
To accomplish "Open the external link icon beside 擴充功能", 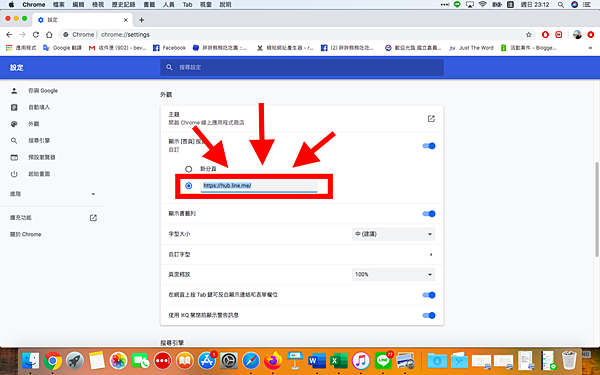I will [x=93, y=218].
